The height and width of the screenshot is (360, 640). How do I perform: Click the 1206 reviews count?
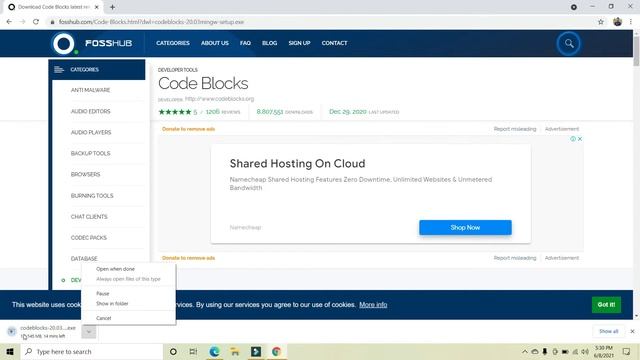tap(223, 111)
